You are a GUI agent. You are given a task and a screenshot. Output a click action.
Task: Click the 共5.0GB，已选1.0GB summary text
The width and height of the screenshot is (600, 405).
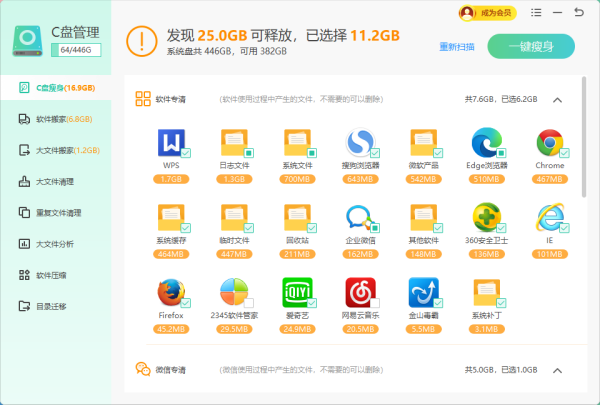click(501, 370)
